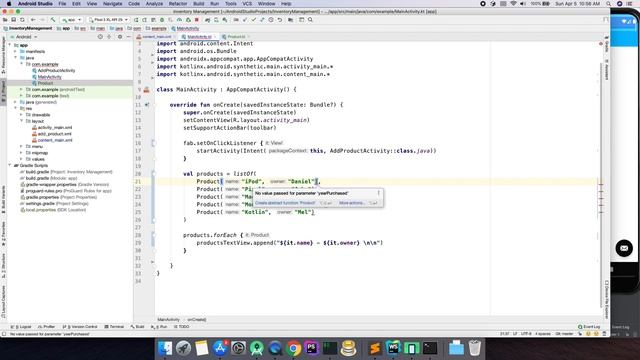Viewport: 640px width, 360px height.
Task: Expand the com.example (androidTest) package
Action: tap(22, 89)
